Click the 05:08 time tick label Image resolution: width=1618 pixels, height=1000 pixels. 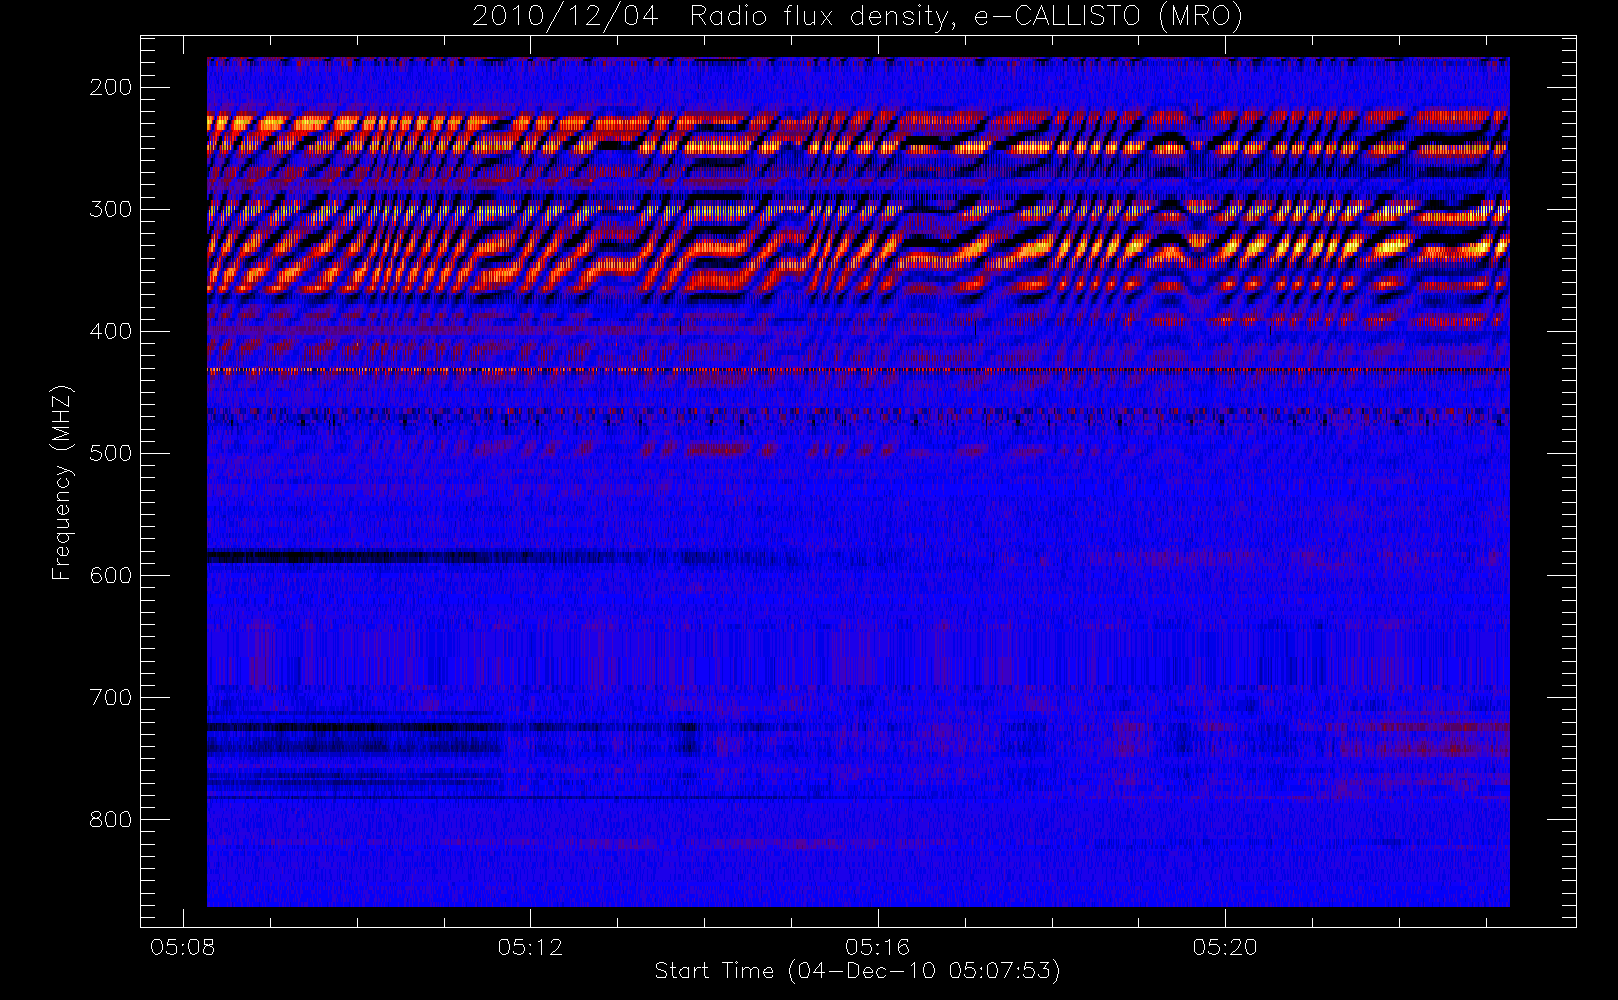coord(182,946)
